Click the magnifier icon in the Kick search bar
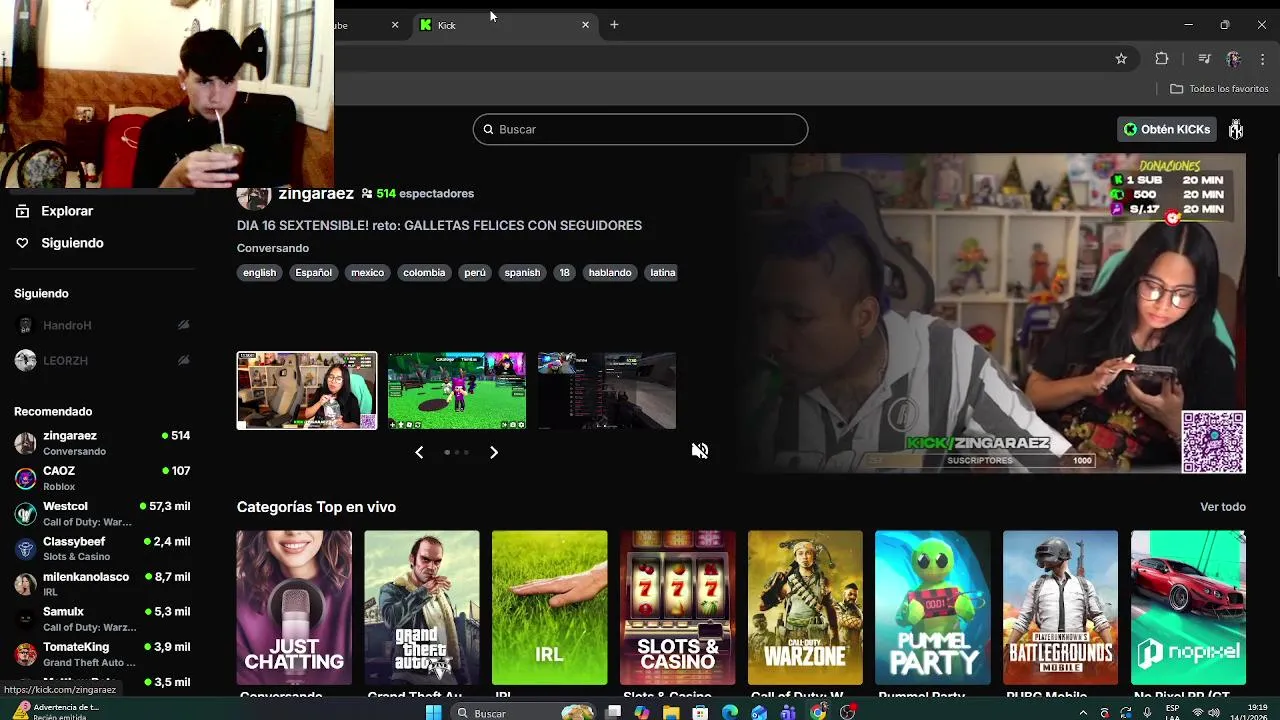Image resolution: width=1280 pixels, height=720 pixels. (x=489, y=129)
